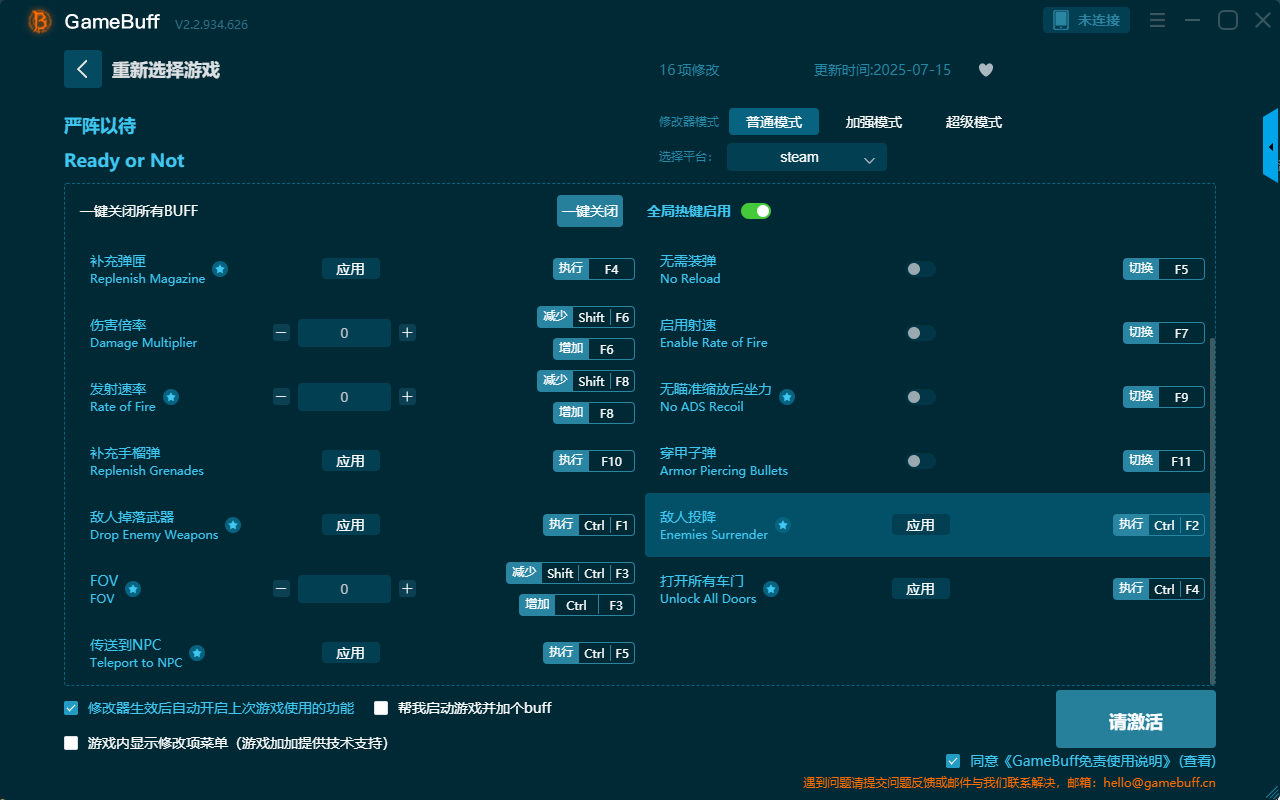Switch to the 超级模式 mode tab
The width and height of the screenshot is (1280, 800).
(x=973, y=121)
